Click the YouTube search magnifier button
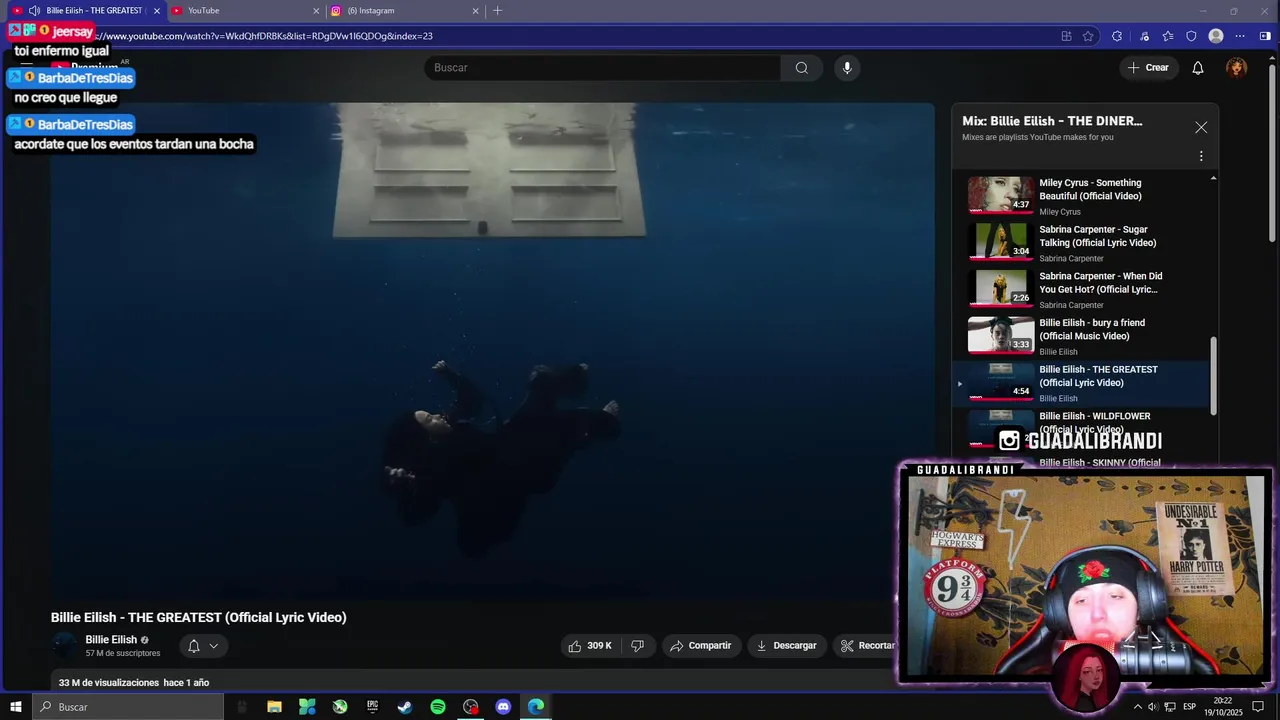 [801, 68]
